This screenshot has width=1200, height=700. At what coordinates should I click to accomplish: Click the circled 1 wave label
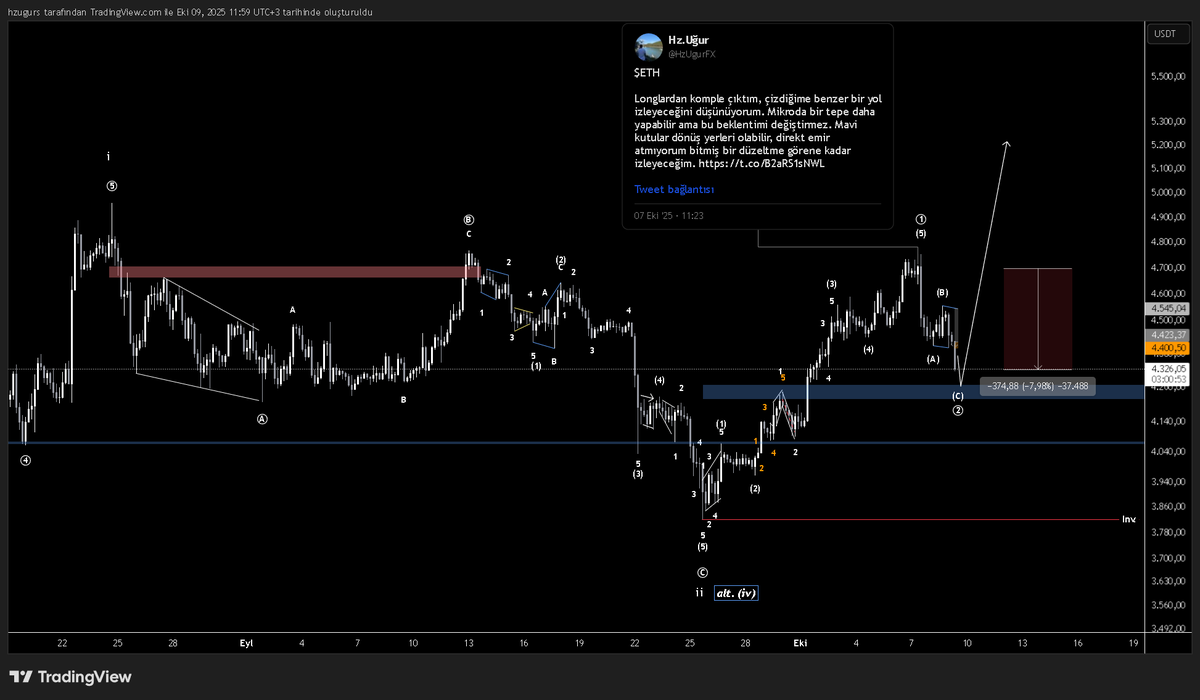click(921, 219)
